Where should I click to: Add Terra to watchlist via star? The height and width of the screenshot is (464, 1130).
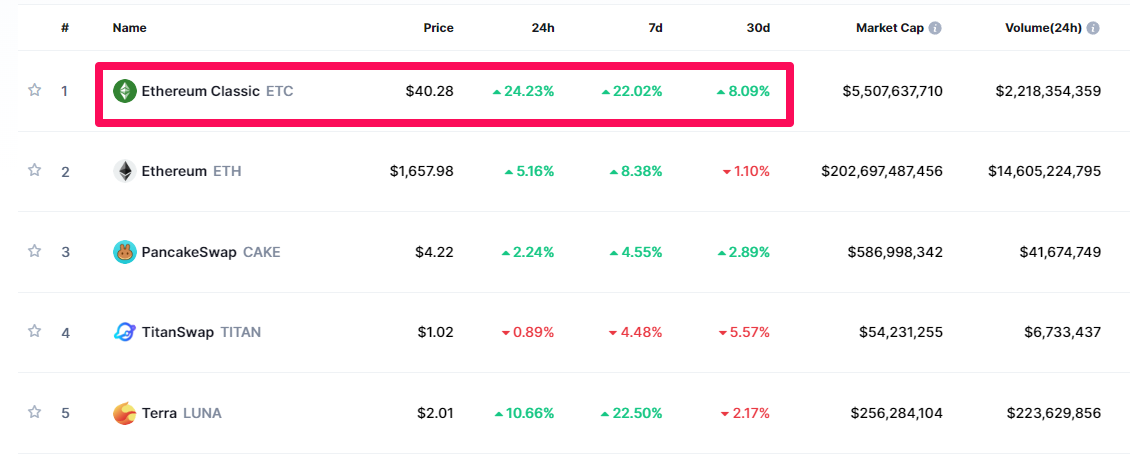(x=35, y=411)
